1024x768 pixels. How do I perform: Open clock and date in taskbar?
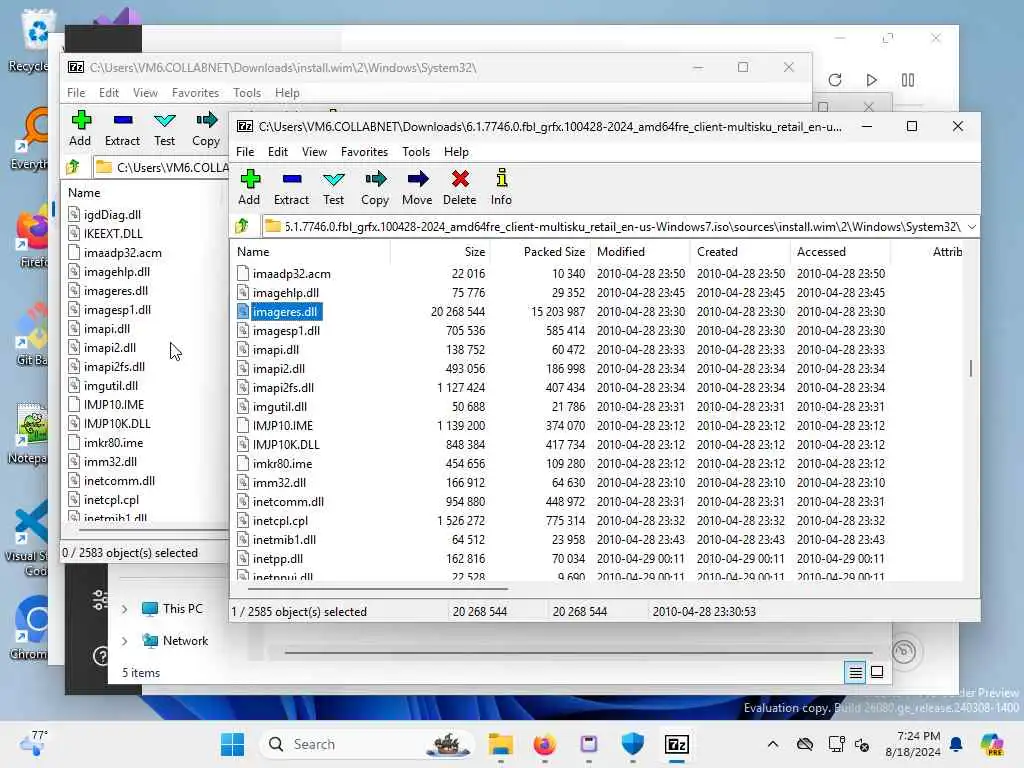point(913,744)
